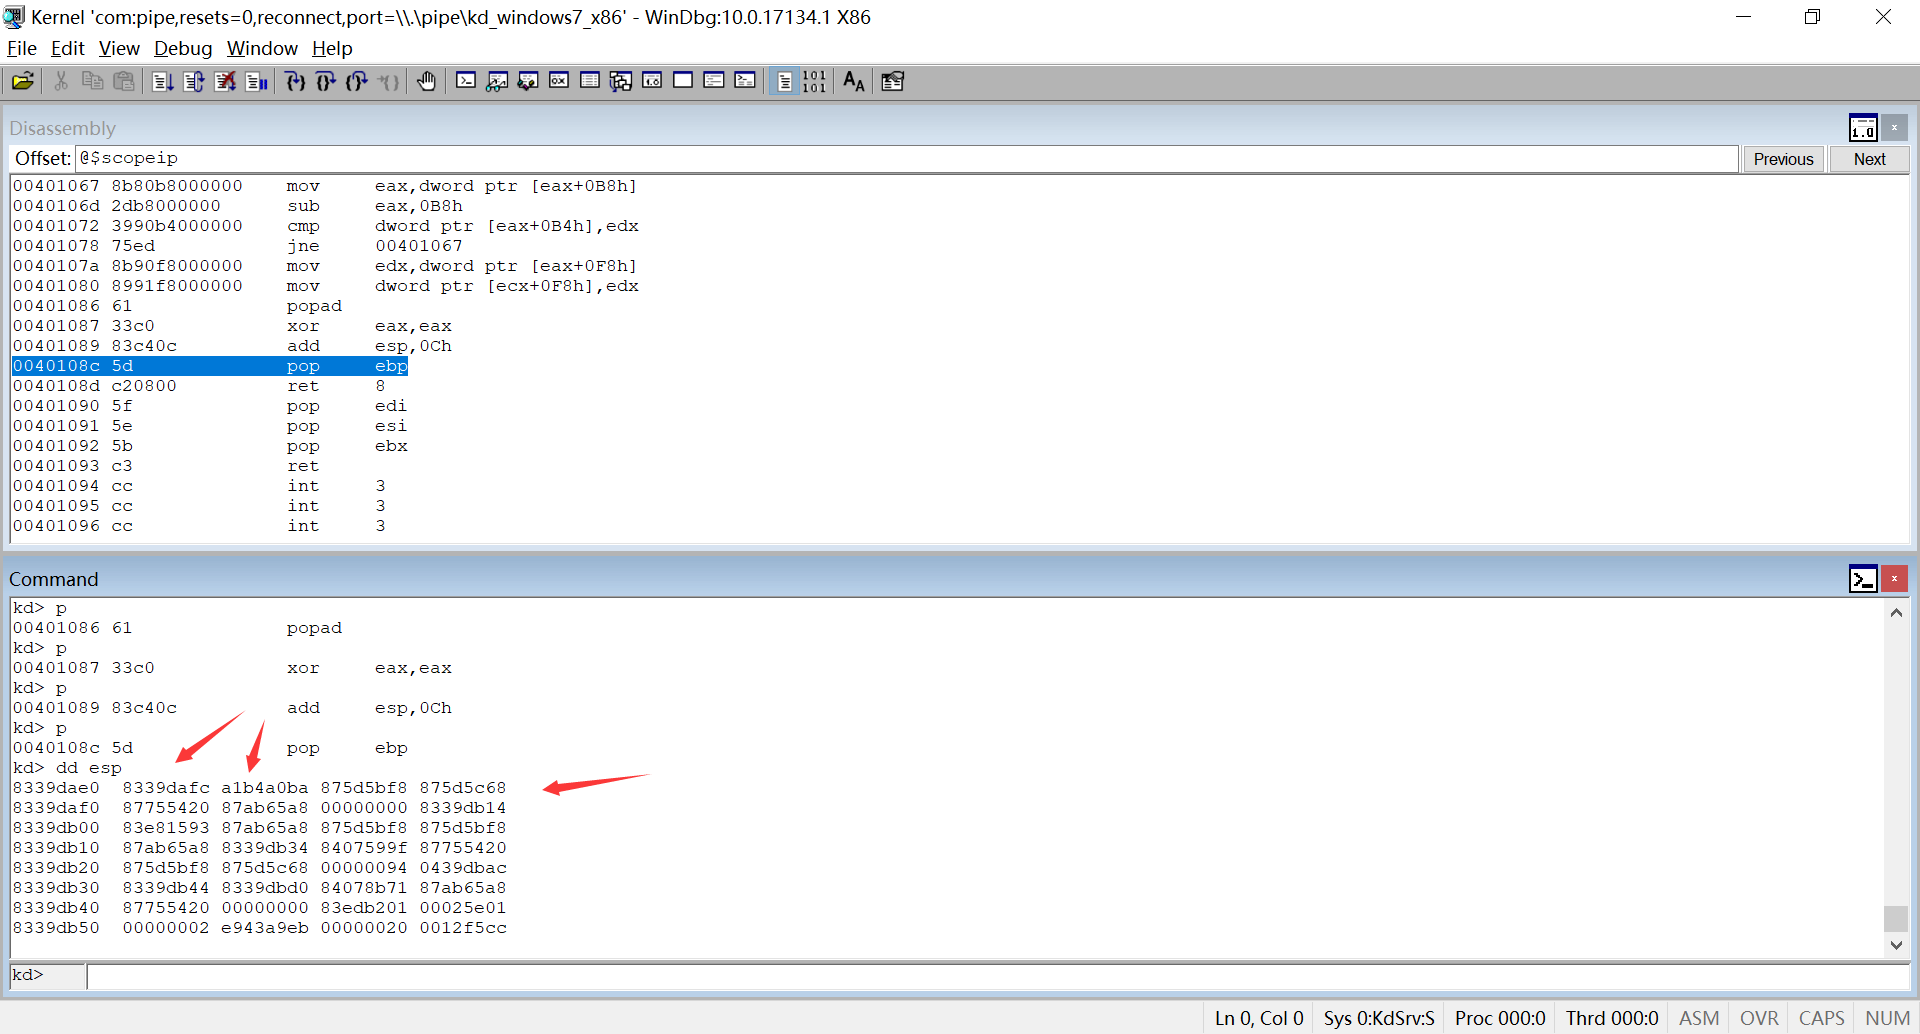
Task: Open the View menu
Action: pos(119,48)
